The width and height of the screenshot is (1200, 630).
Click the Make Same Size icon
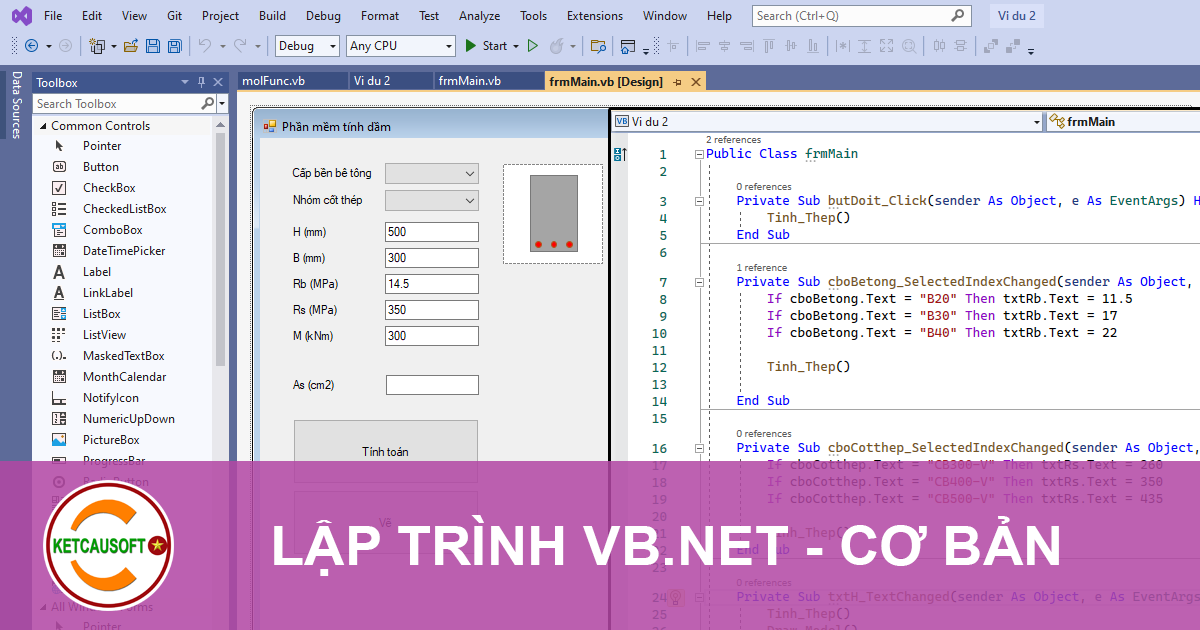(887, 46)
